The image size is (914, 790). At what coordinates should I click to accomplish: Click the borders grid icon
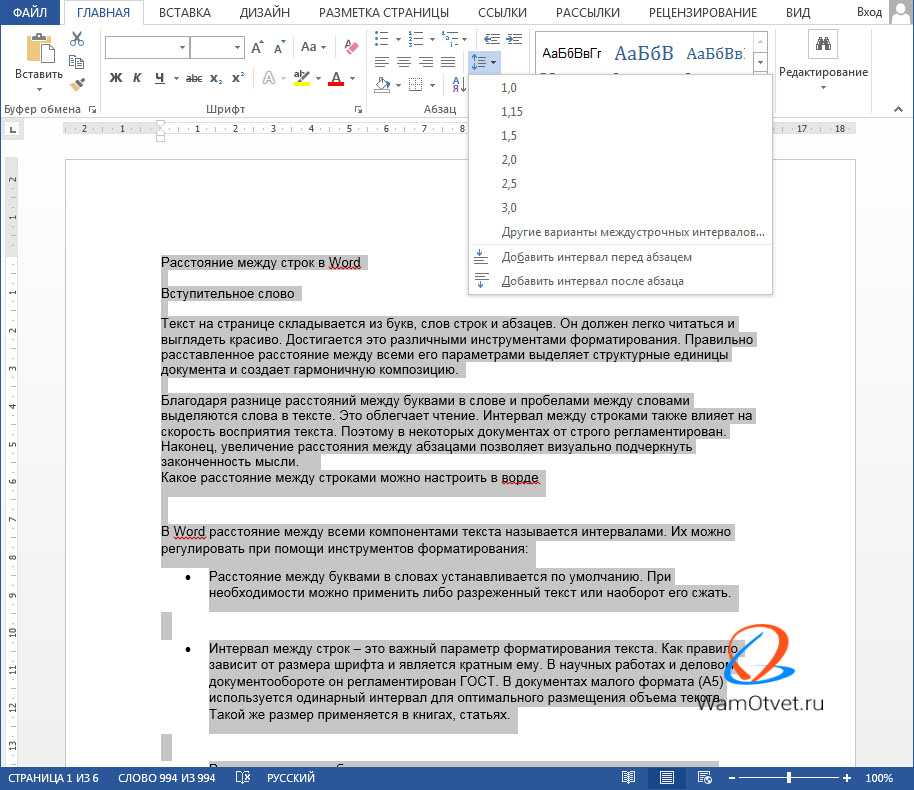(x=416, y=85)
